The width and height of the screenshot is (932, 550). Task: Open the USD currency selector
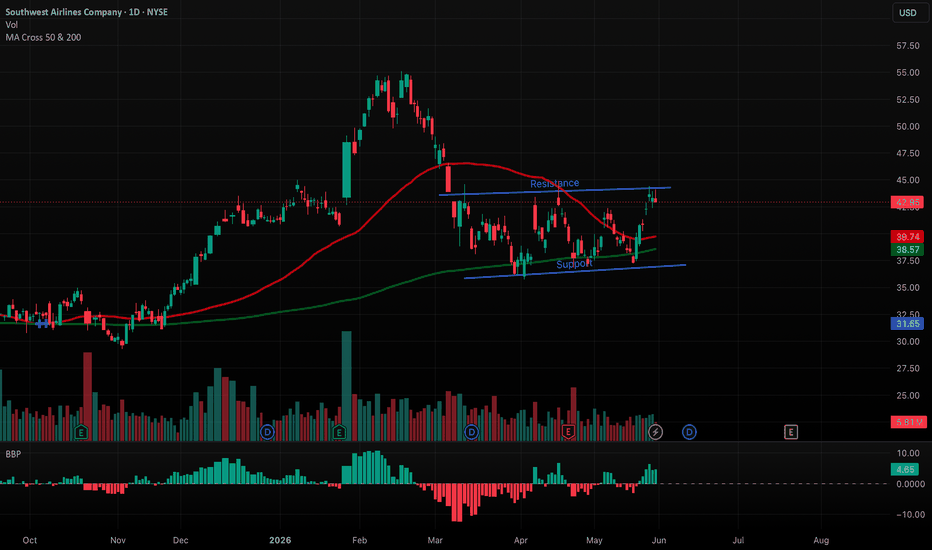[x=908, y=13]
